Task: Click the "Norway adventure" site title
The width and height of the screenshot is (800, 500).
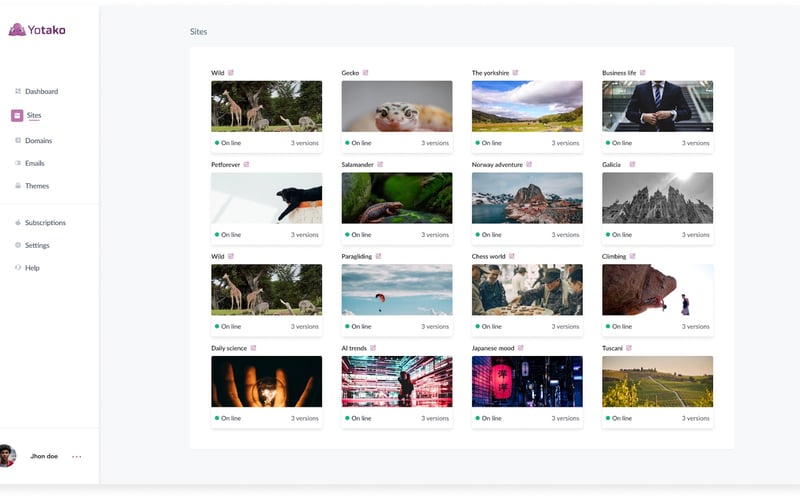Action: 497,164
